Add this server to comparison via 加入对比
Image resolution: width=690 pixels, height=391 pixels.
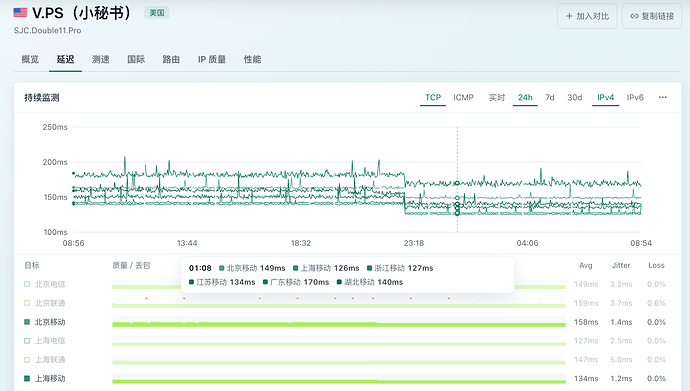587,16
